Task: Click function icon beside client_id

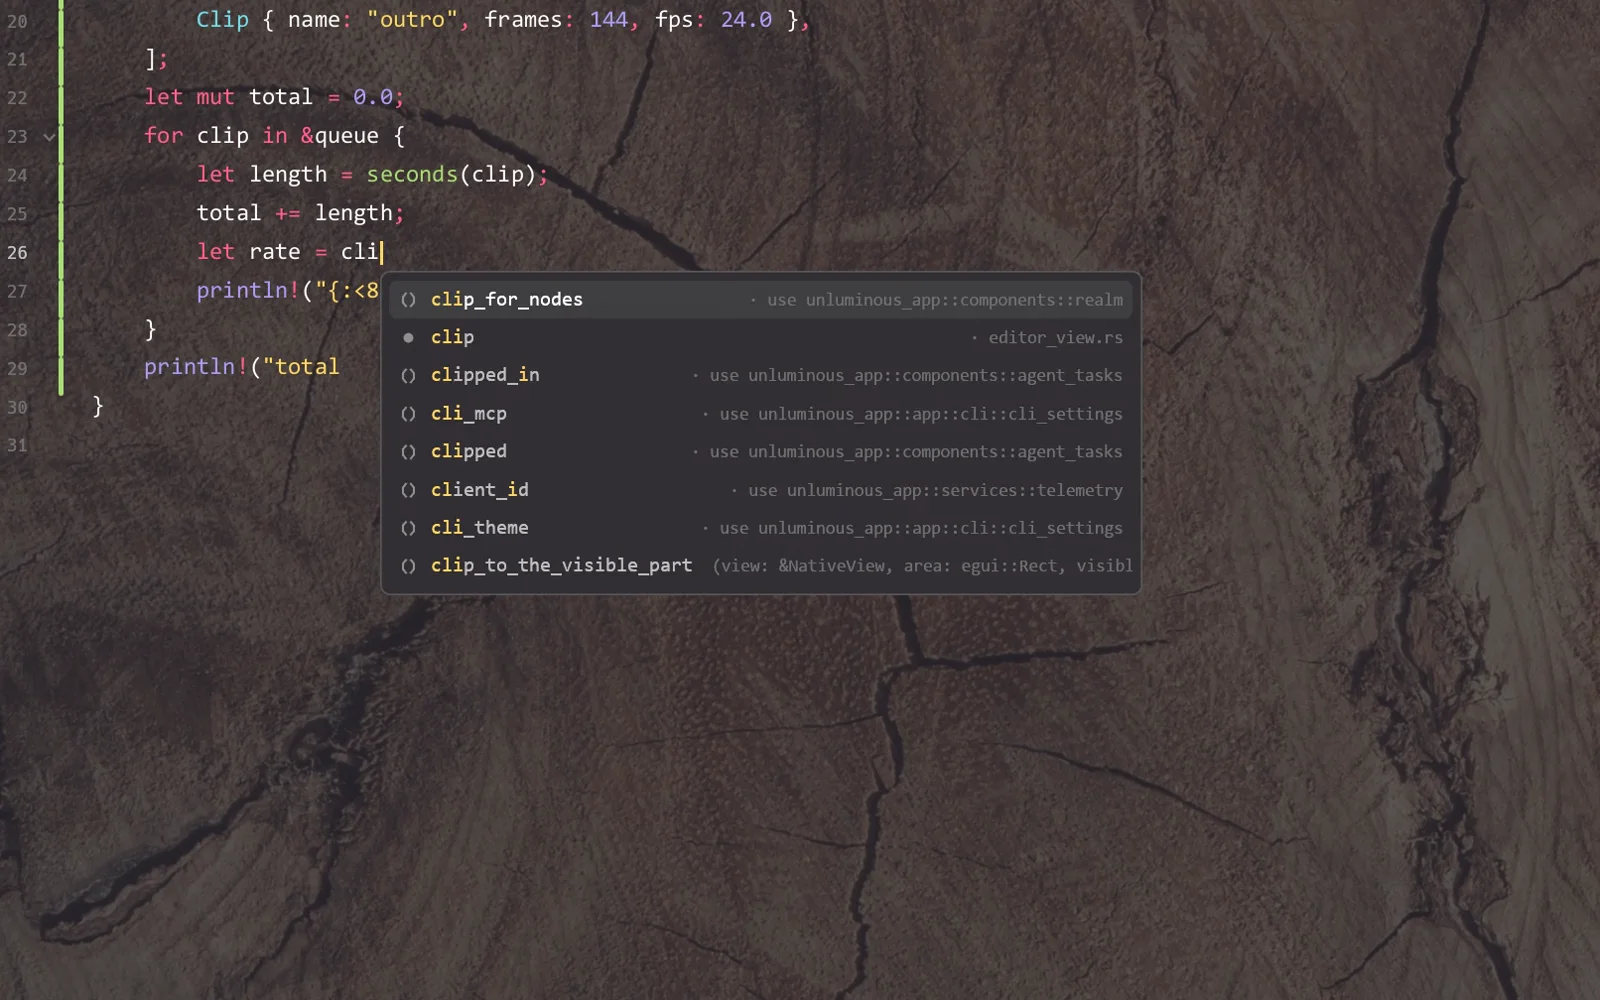Action: 408,490
